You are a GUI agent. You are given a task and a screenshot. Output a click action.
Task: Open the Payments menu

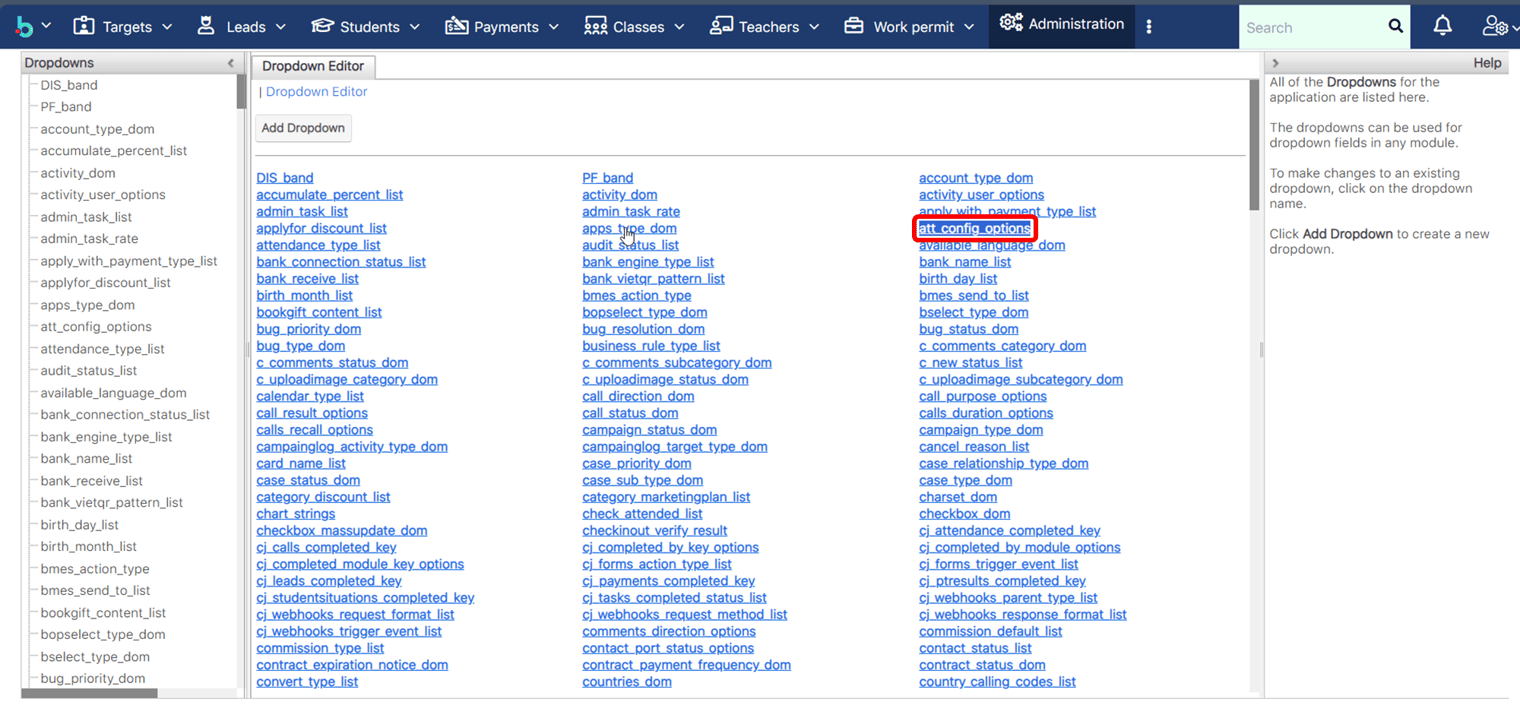click(501, 27)
